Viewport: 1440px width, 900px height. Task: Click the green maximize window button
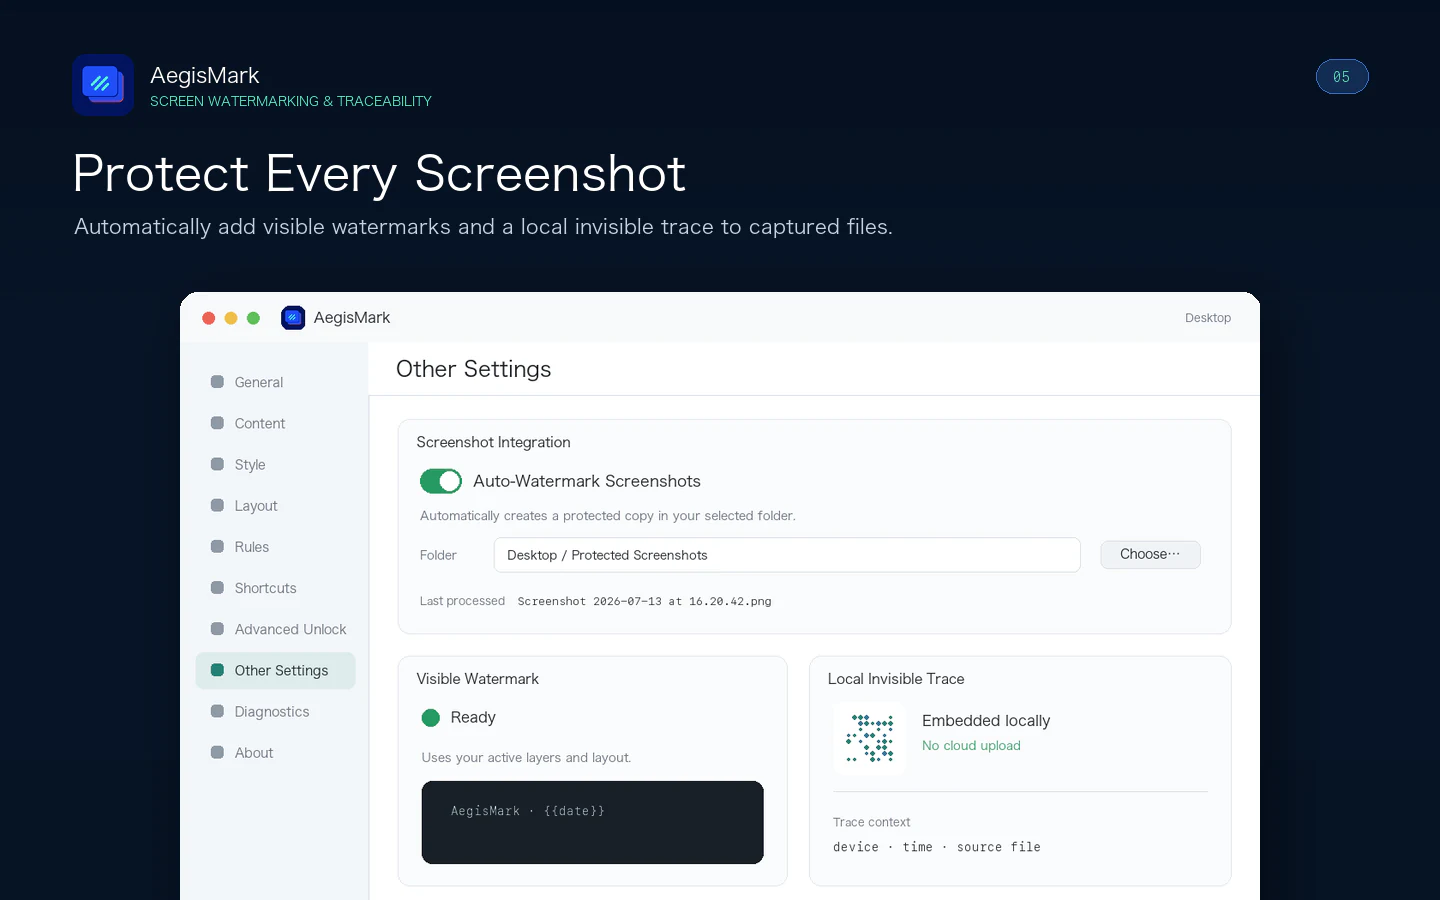click(254, 318)
